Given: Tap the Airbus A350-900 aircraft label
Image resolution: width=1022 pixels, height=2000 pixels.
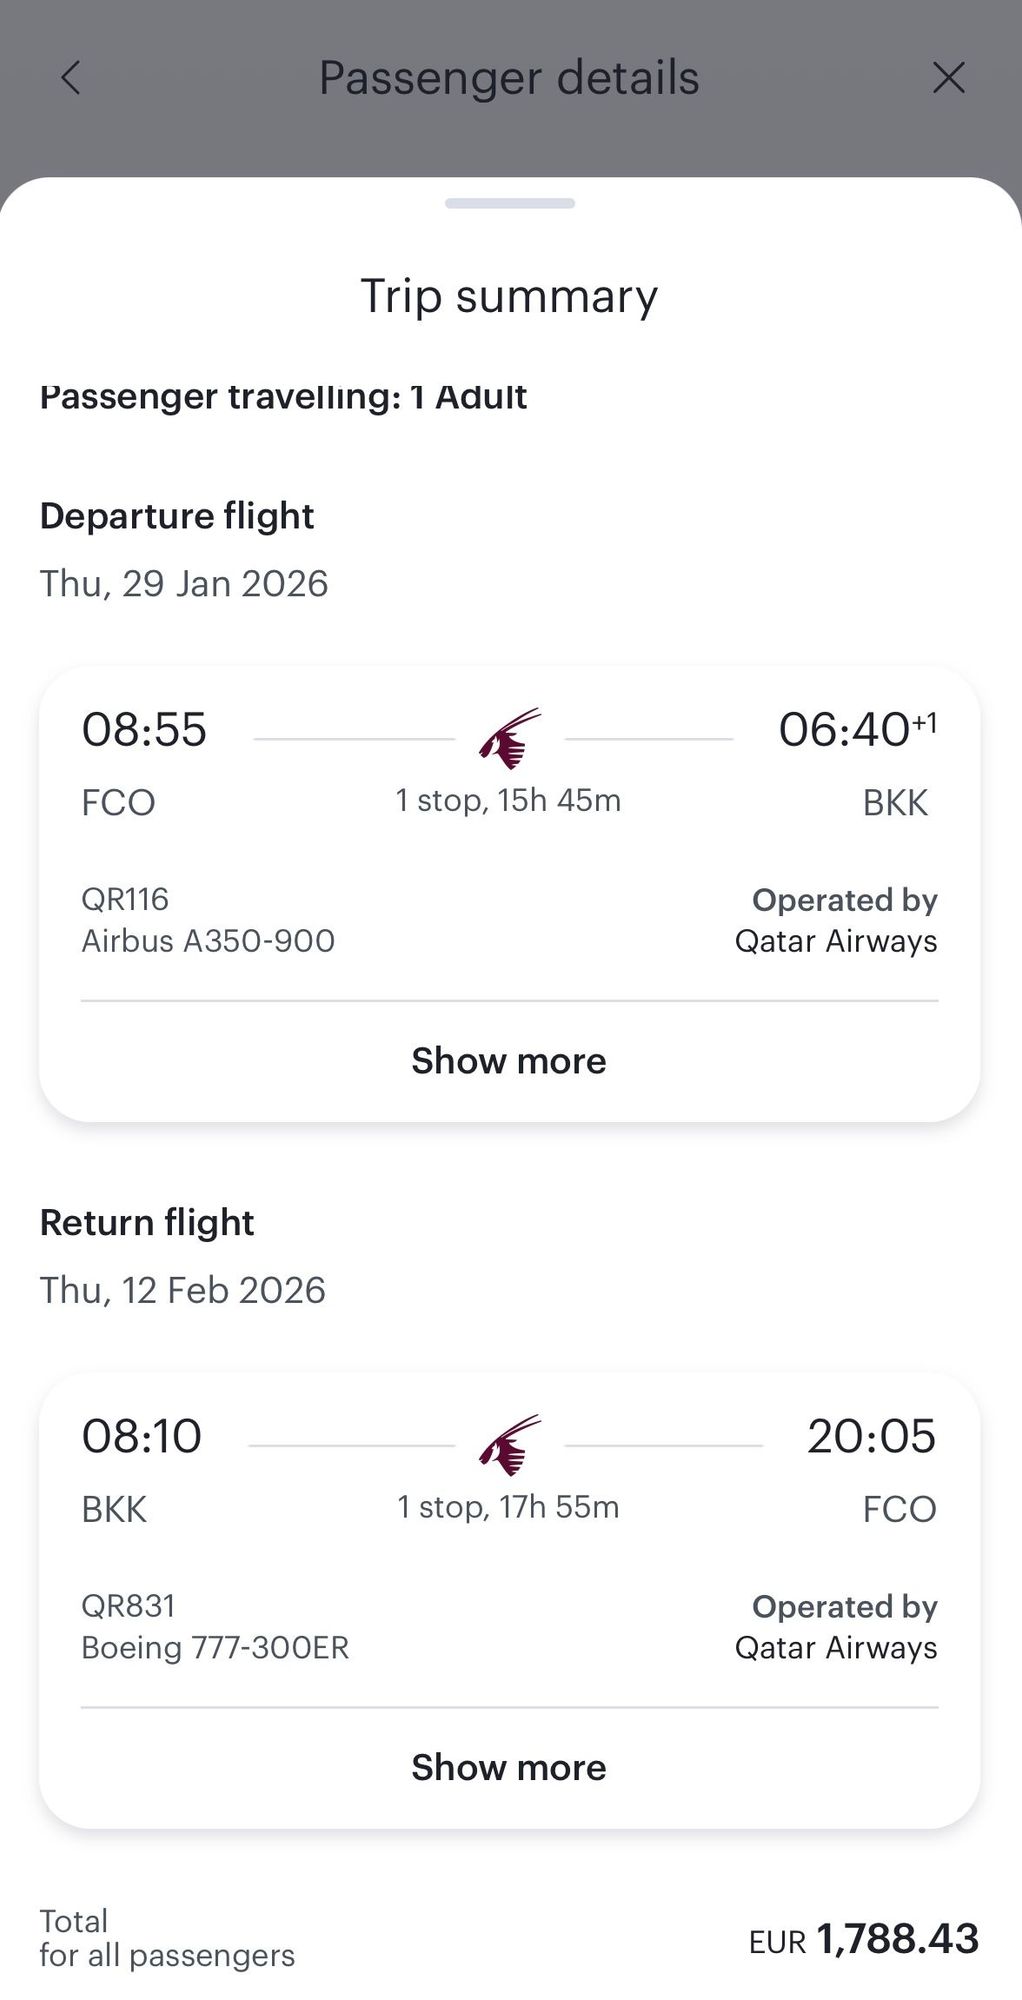Looking at the screenshot, I should click(x=208, y=941).
